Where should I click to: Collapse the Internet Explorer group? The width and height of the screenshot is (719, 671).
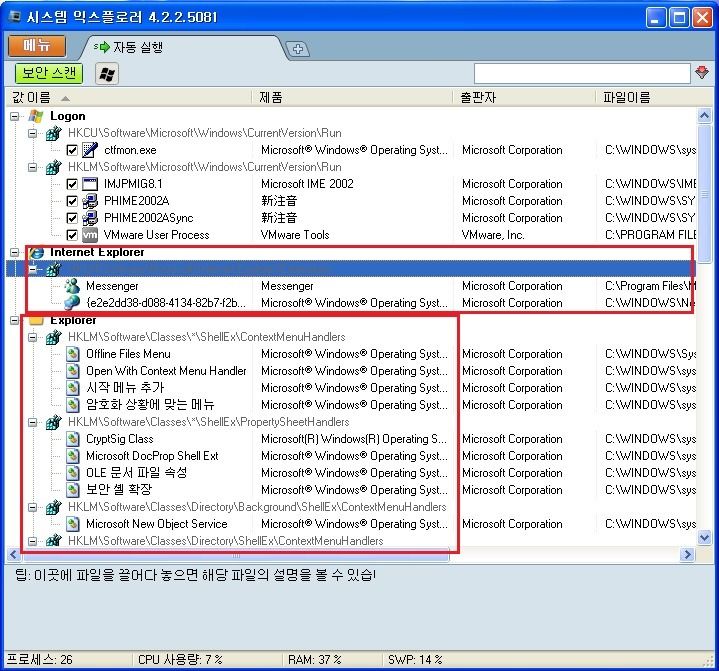click(x=15, y=252)
